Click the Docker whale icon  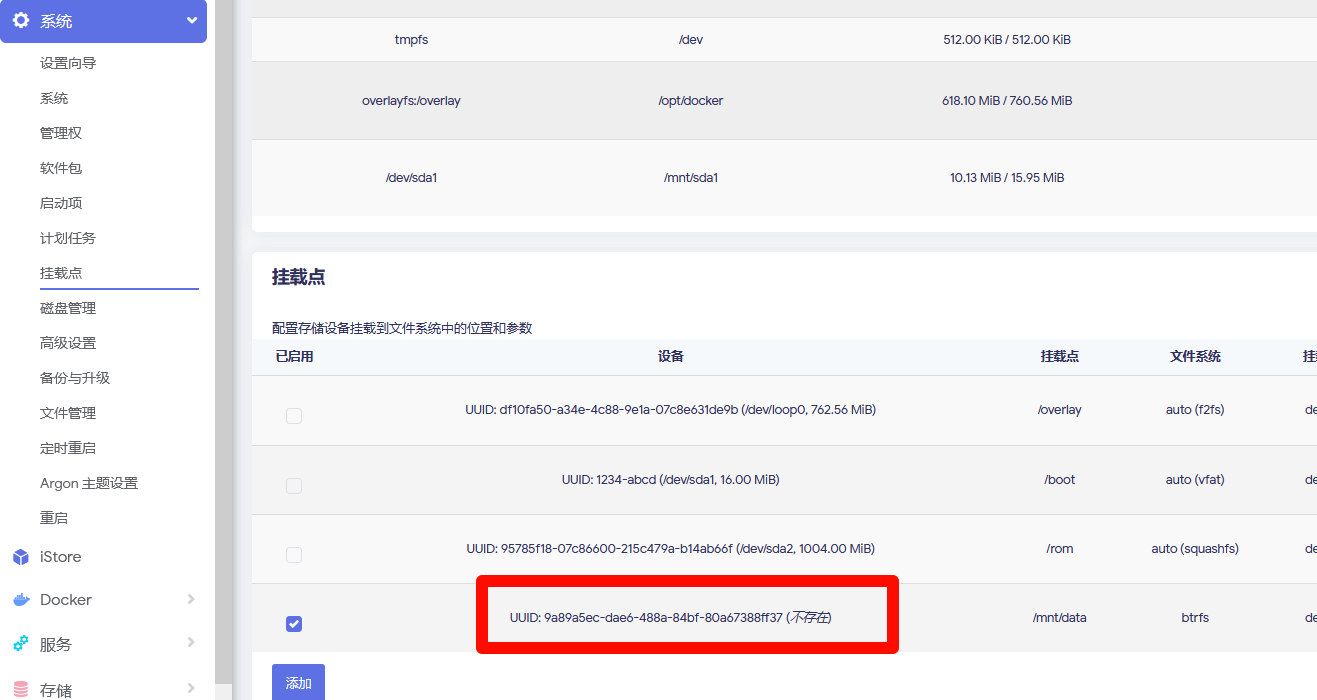[21, 600]
